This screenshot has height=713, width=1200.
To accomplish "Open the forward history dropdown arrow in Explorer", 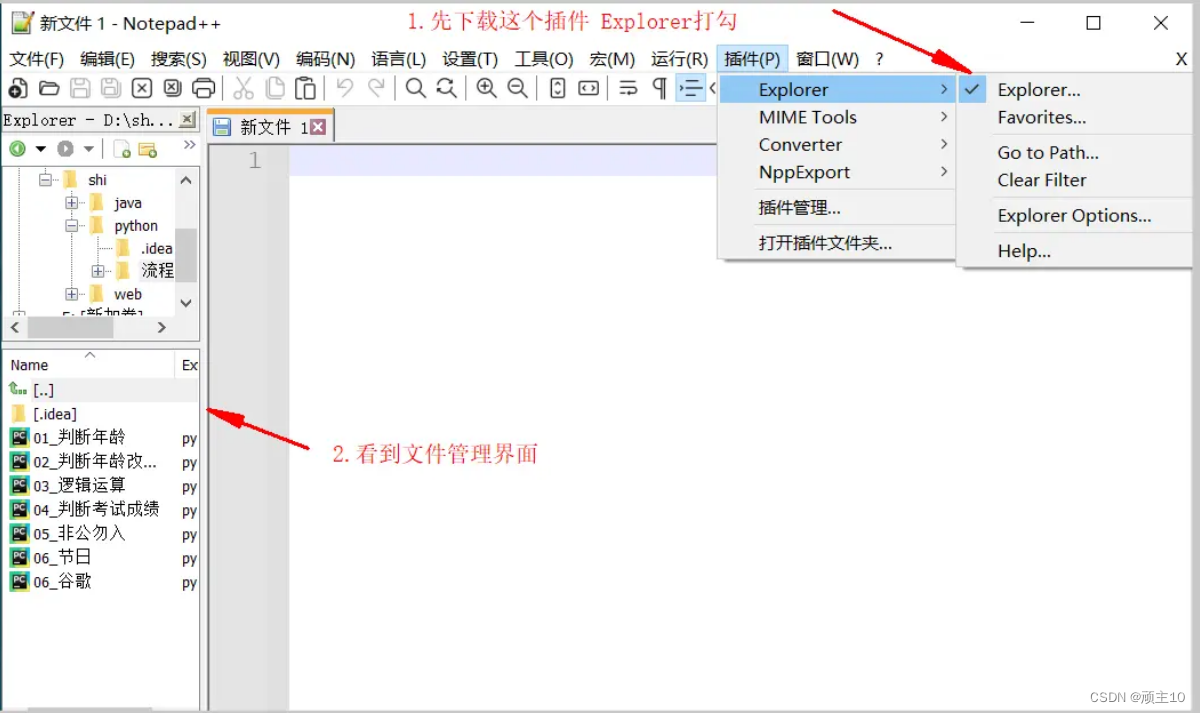I will pos(88,149).
